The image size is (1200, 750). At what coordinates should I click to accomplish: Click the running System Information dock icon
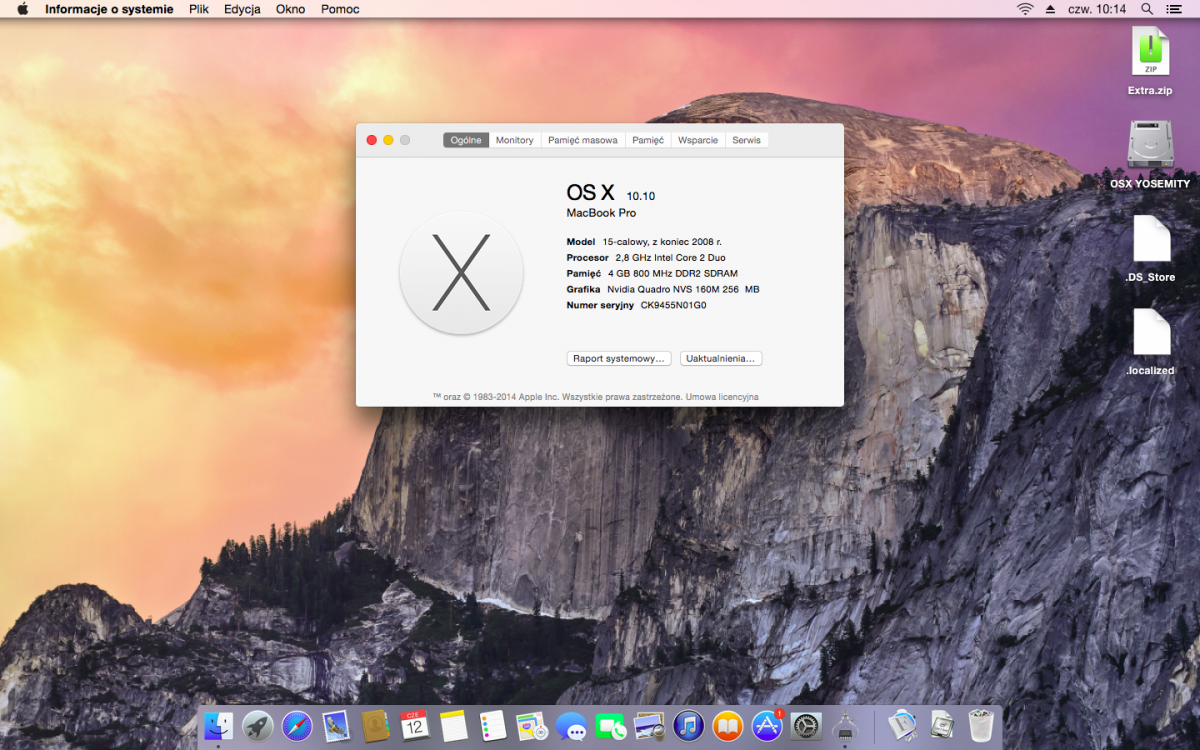point(846,726)
